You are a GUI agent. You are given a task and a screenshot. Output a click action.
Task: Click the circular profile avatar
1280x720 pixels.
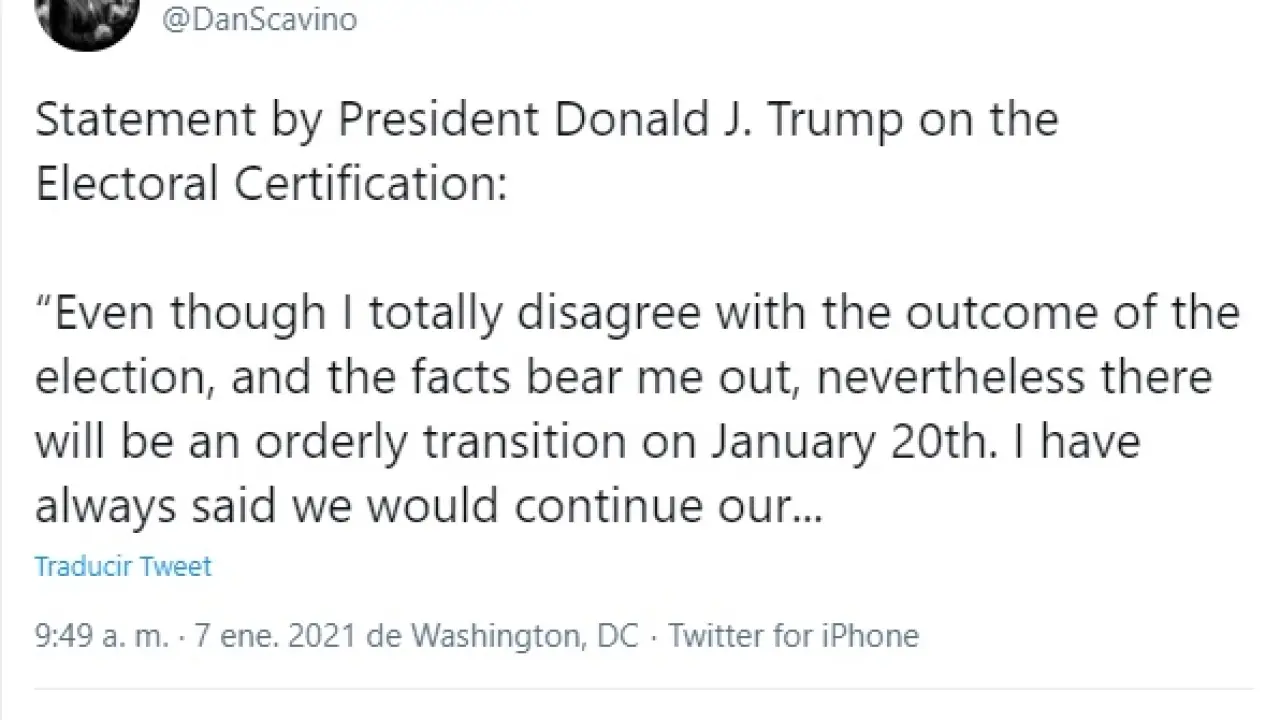87,20
